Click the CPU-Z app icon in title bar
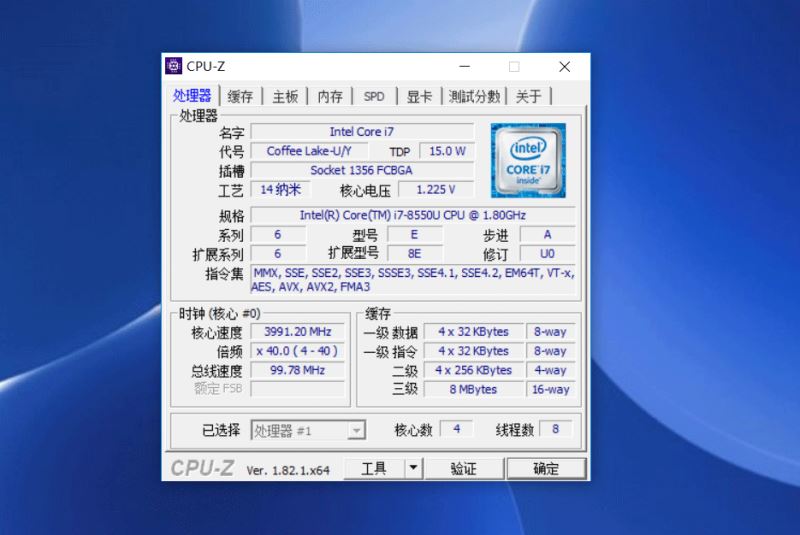Image resolution: width=800 pixels, height=535 pixels. [x=173, y=66]
